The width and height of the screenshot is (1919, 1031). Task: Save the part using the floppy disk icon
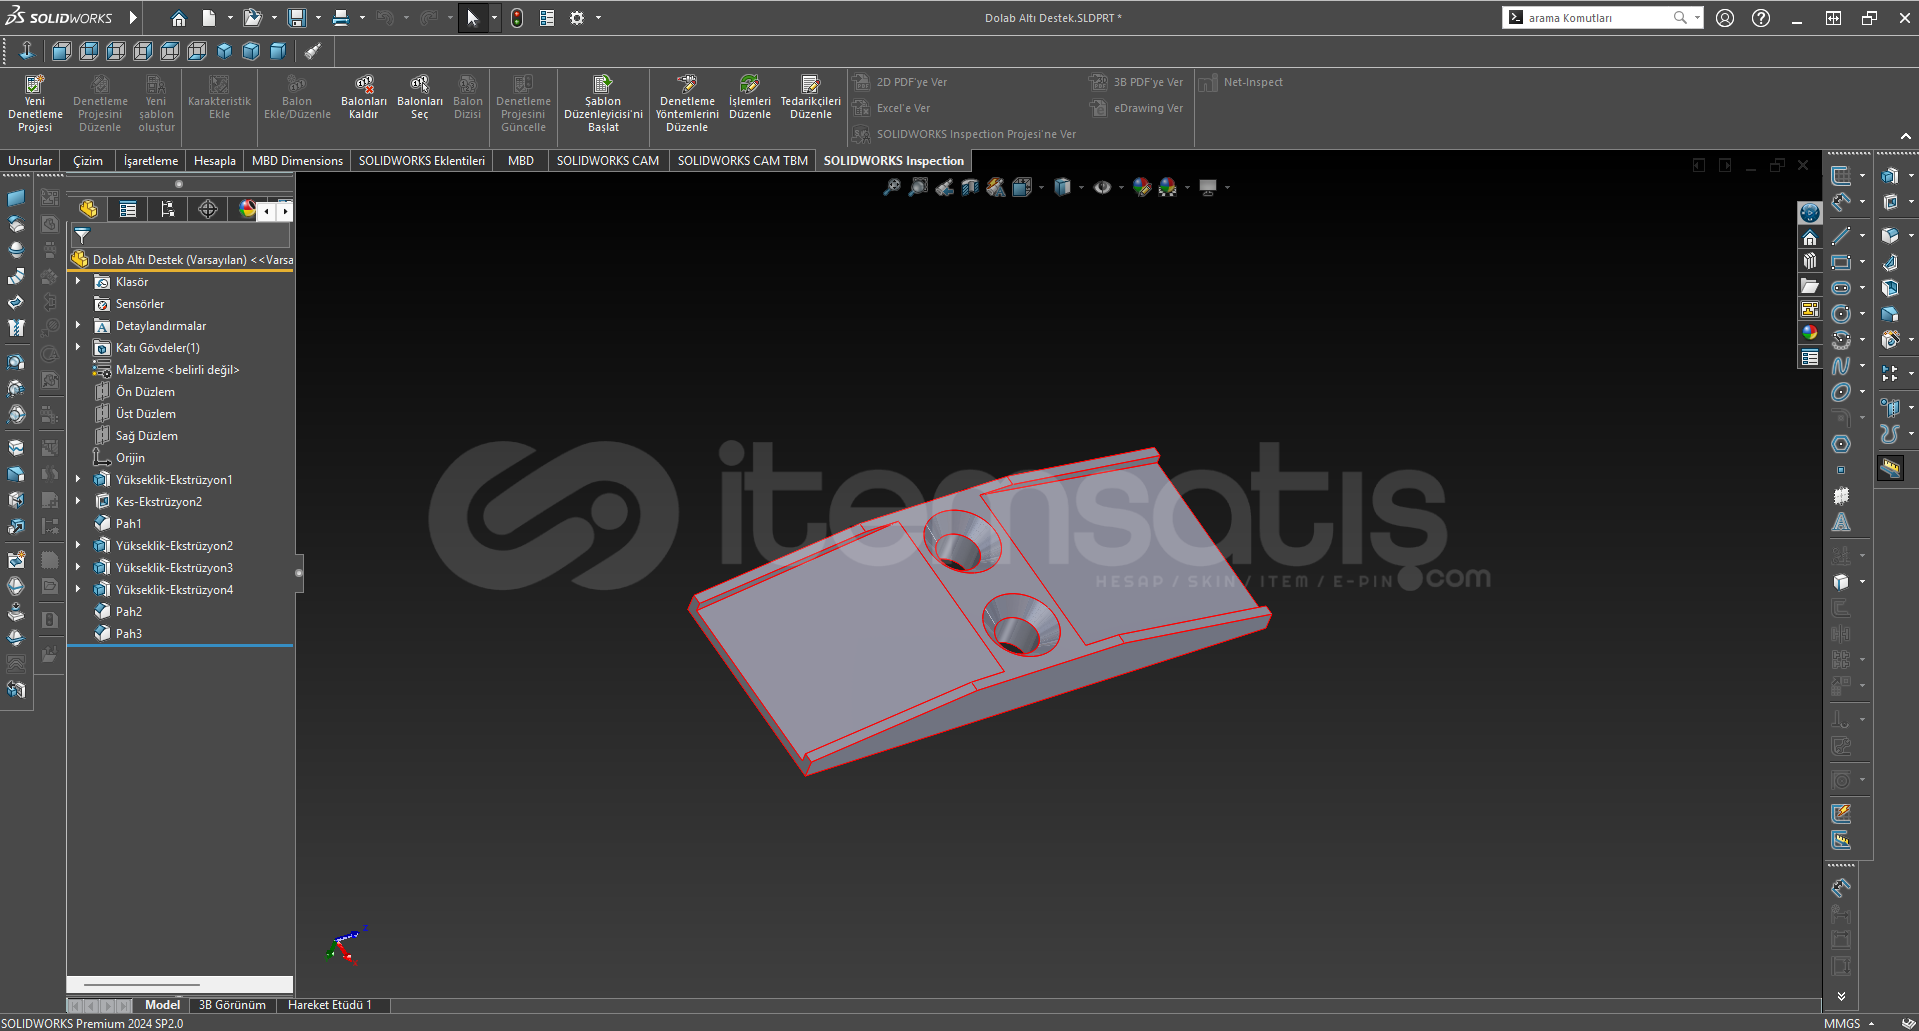click(x=297, y=18)
